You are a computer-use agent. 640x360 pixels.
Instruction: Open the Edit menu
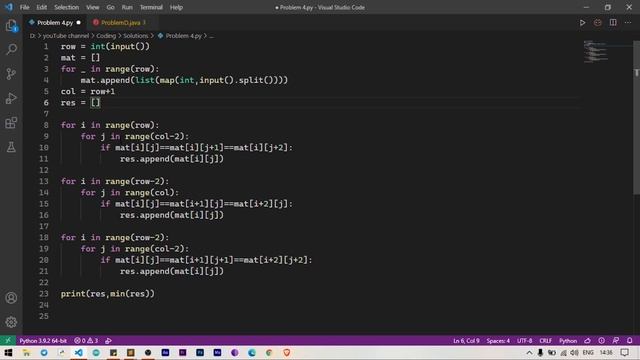42,7
